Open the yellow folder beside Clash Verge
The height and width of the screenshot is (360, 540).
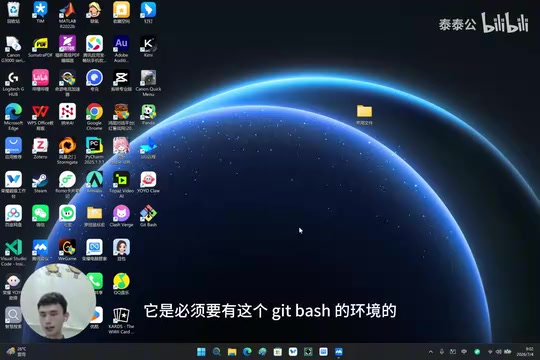94,216
